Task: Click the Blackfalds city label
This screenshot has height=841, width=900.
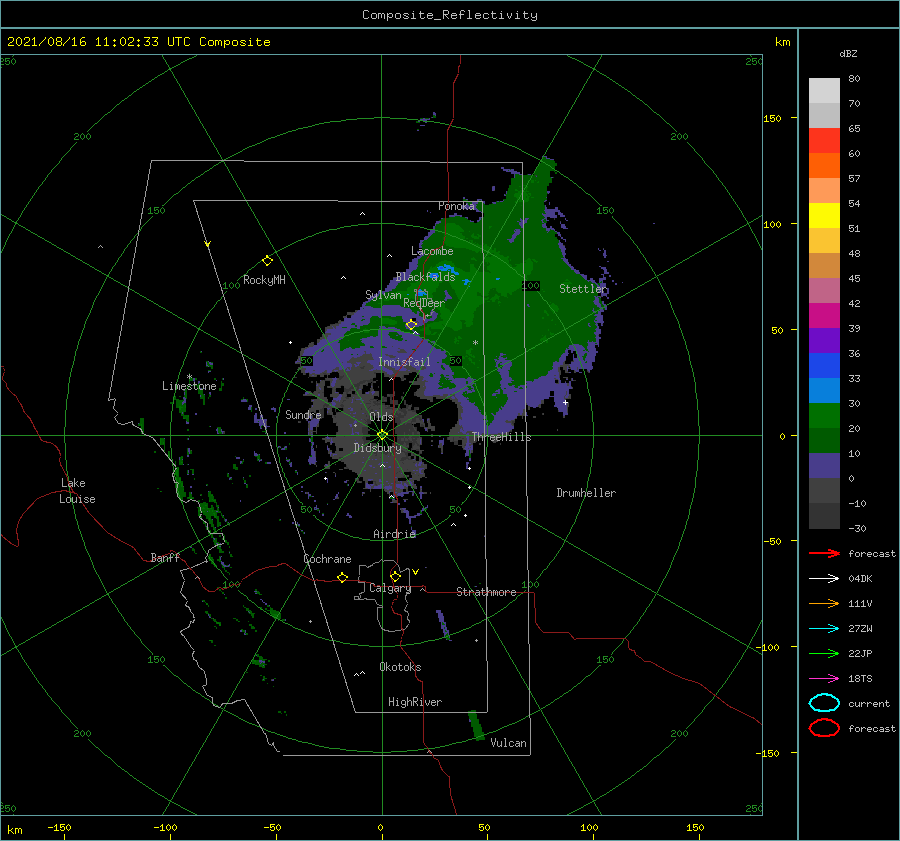Action: [x=425, y=277]
